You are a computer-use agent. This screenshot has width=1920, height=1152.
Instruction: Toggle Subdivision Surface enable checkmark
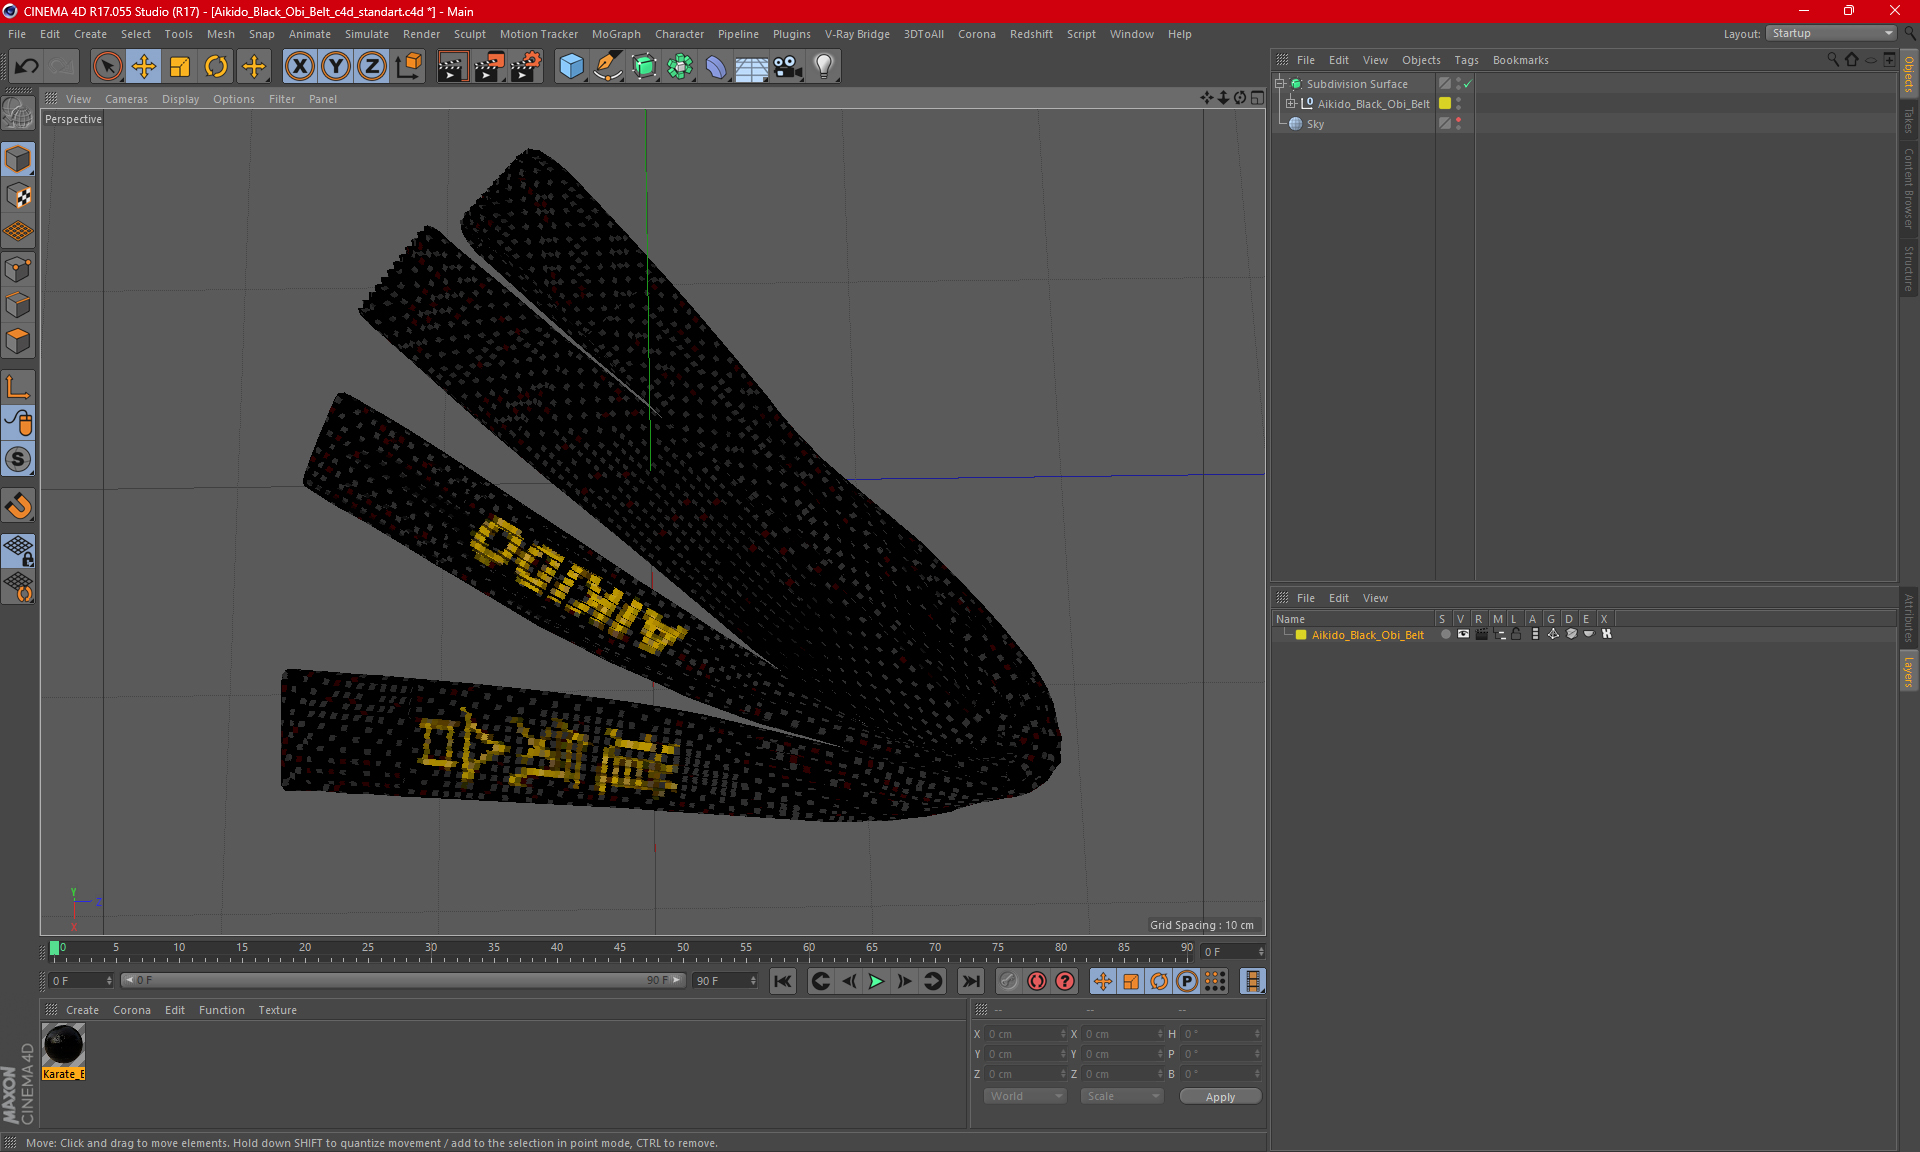[x=1467, y=84]
